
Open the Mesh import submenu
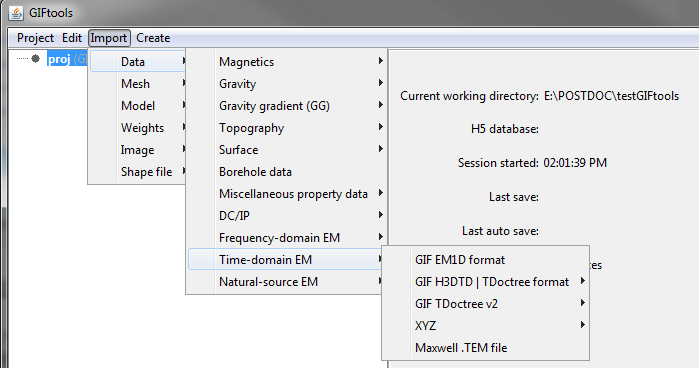(x=138, y=83)
